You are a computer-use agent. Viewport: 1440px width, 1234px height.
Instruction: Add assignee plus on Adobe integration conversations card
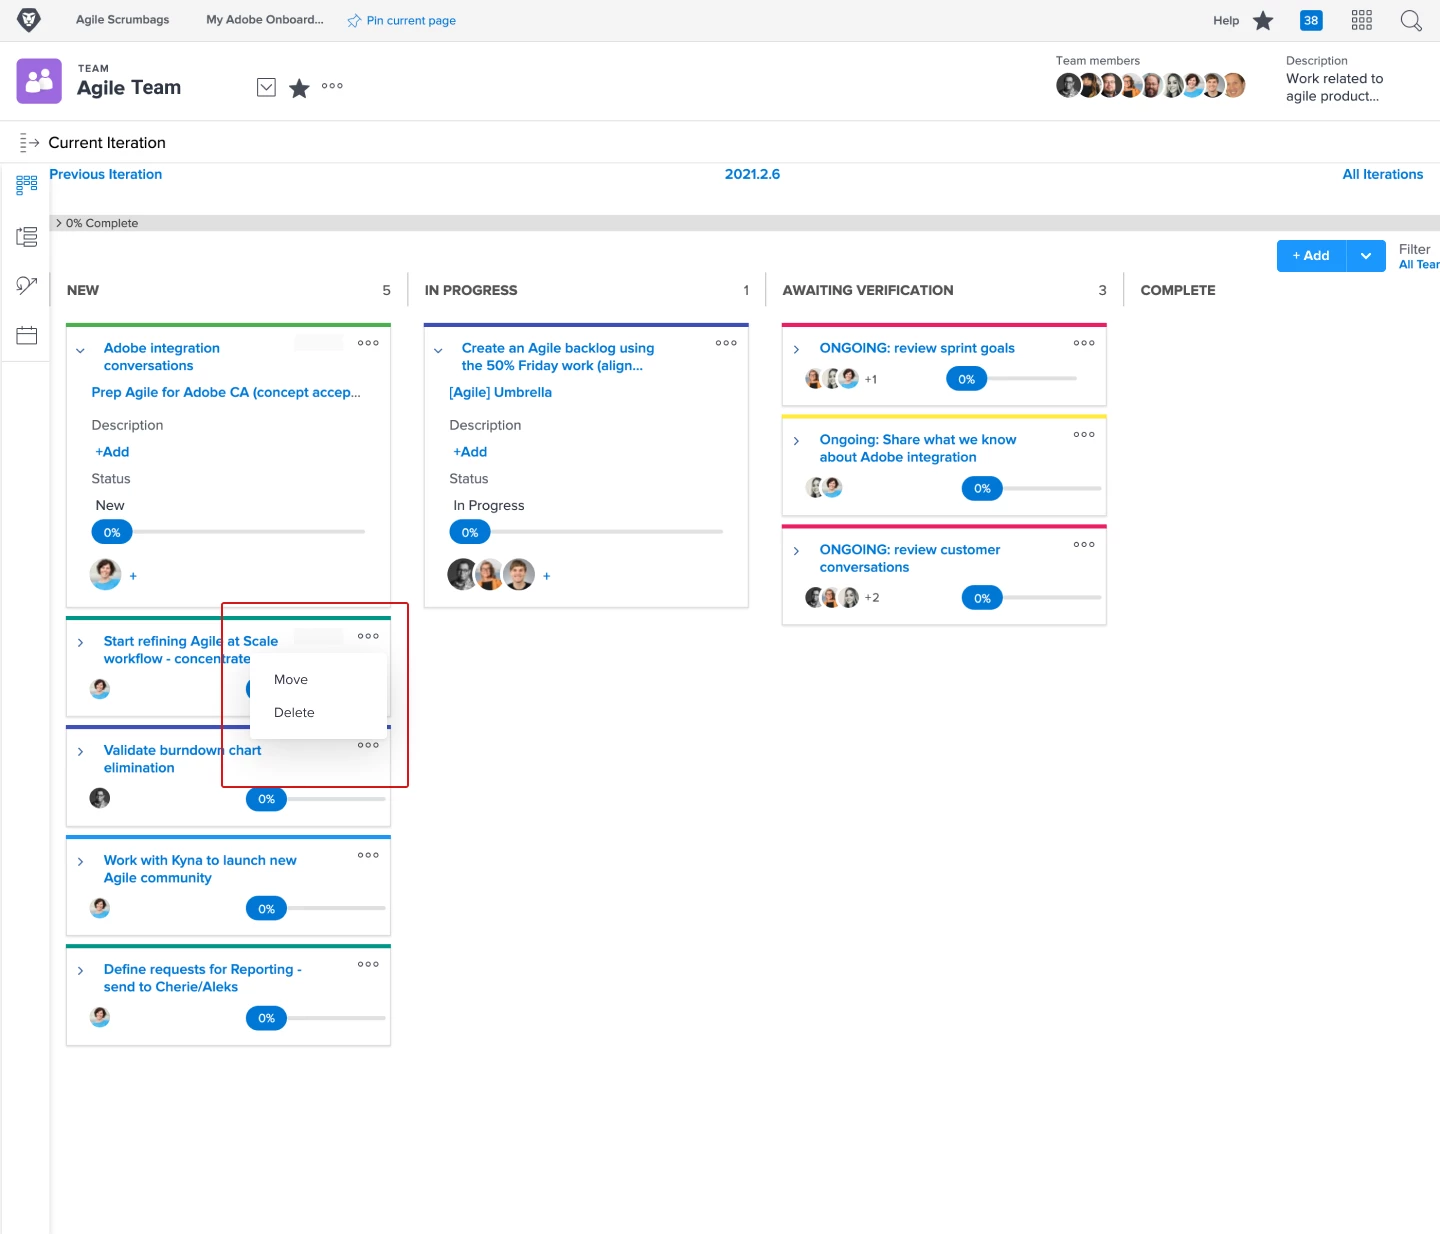(133, 576)
